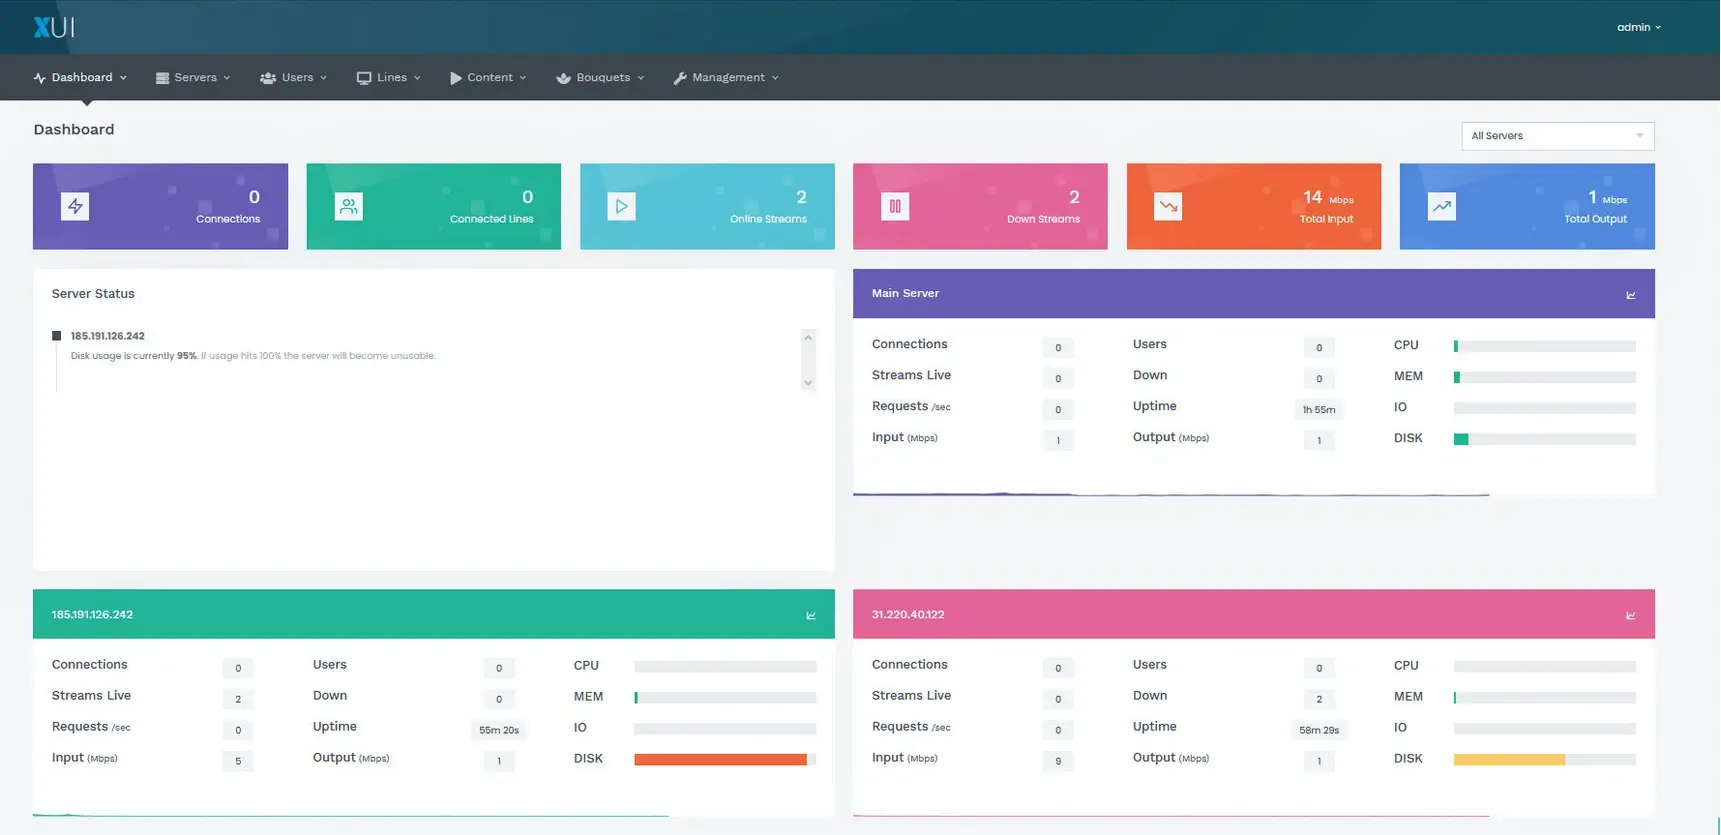This screenshot has height=835, width=1721.
Task: Open the Content menu
Action: click(x=488, y=78)
